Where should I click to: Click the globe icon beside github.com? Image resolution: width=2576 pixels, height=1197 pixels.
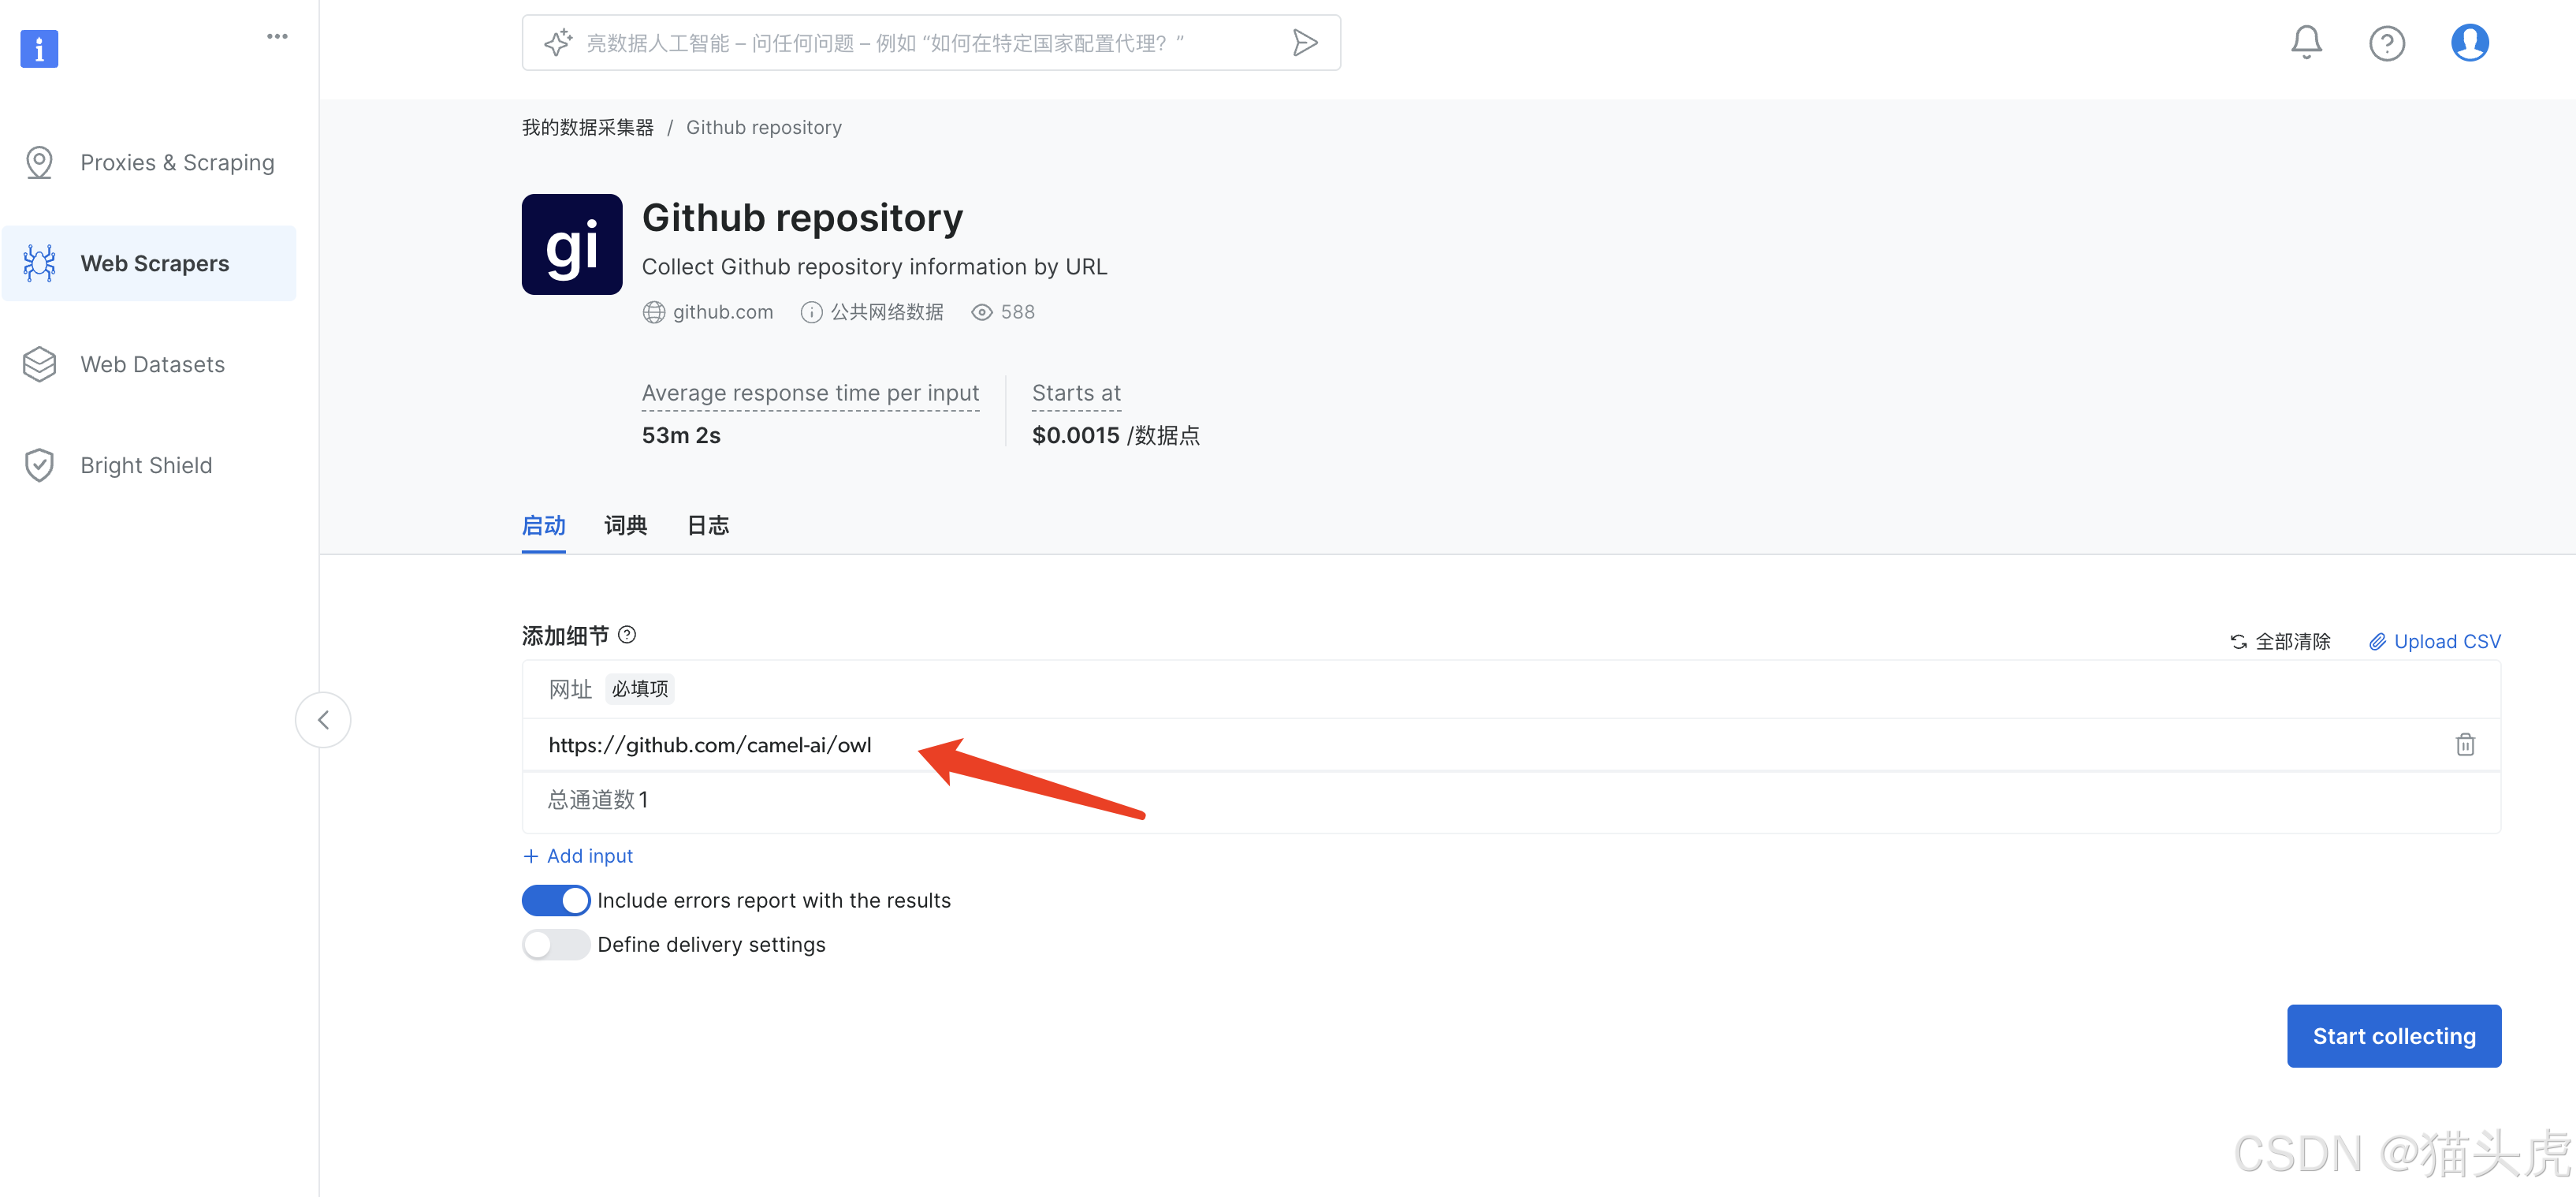(x=653, y=312)
